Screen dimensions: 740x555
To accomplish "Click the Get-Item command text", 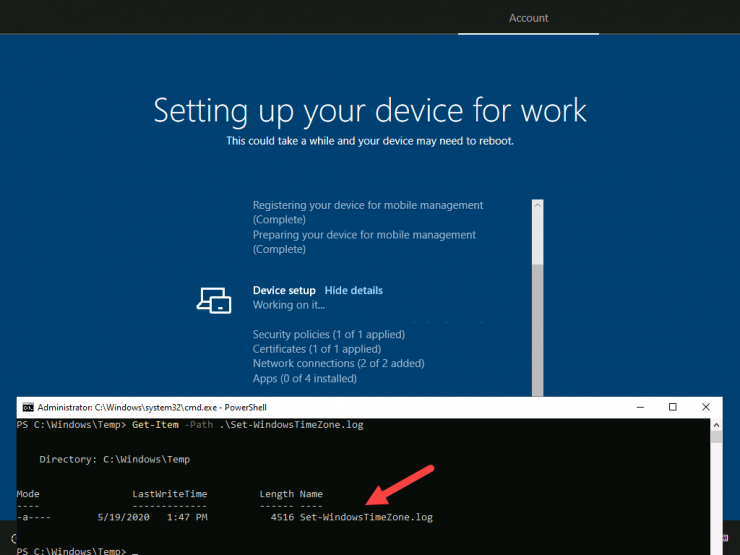I will (x=155, y=425).
